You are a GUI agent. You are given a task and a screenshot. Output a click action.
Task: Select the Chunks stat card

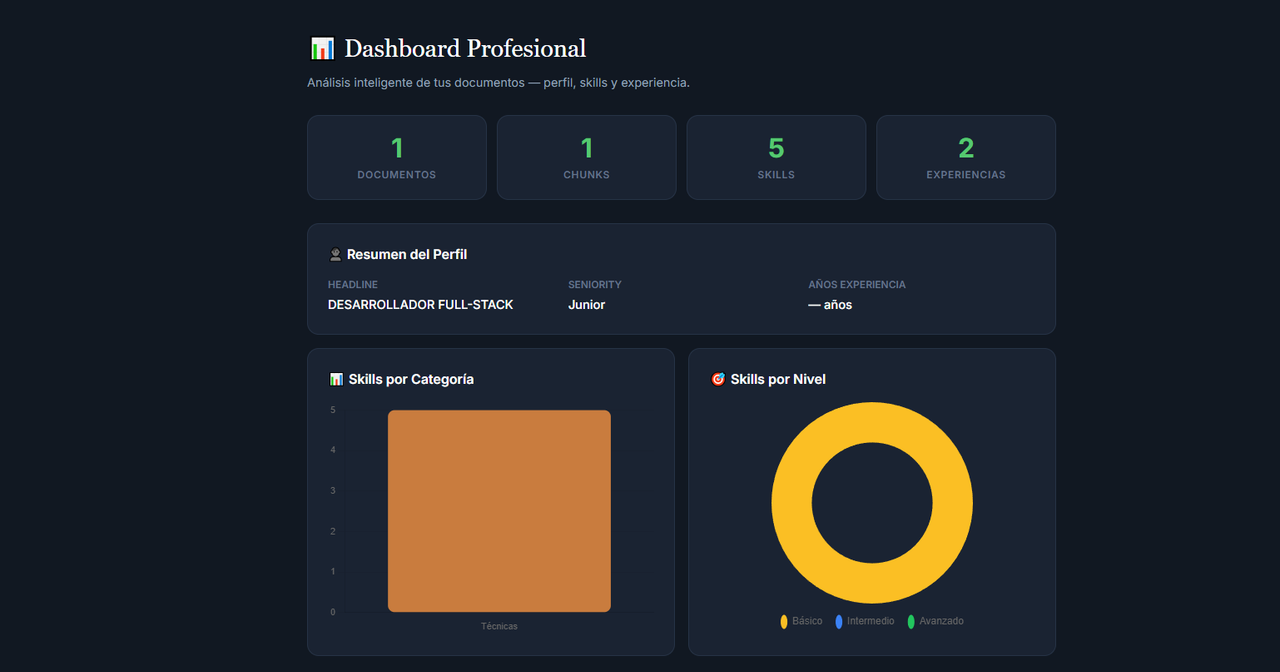pyautogui.click(x=586, y=157)
